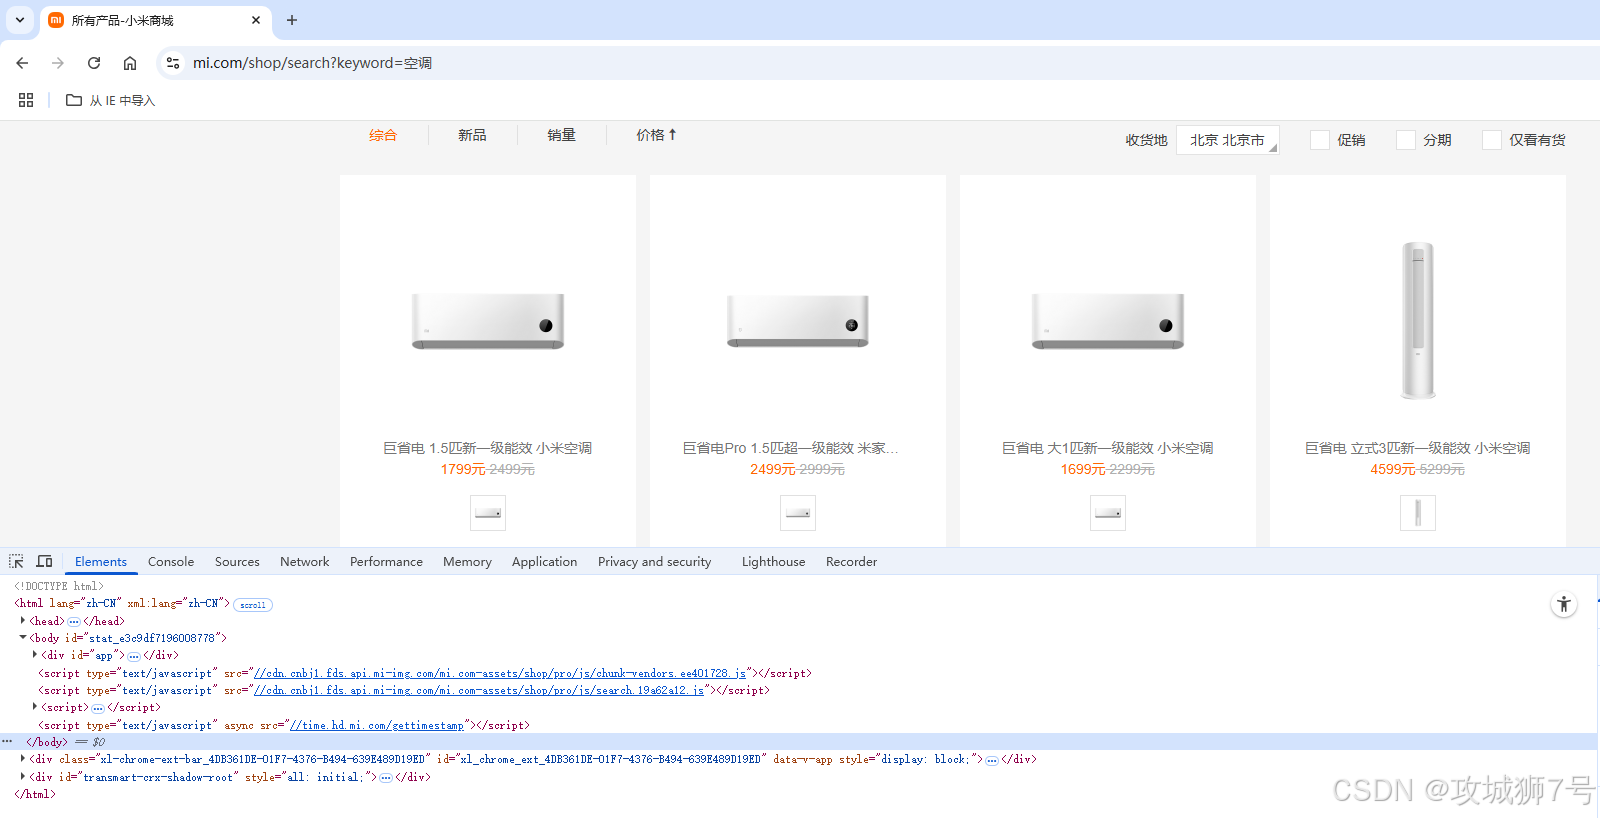The height and width of the screenshot is (818, 1600).
Task: Activate DevTools element inspector icon
Action: pos(16,561)
